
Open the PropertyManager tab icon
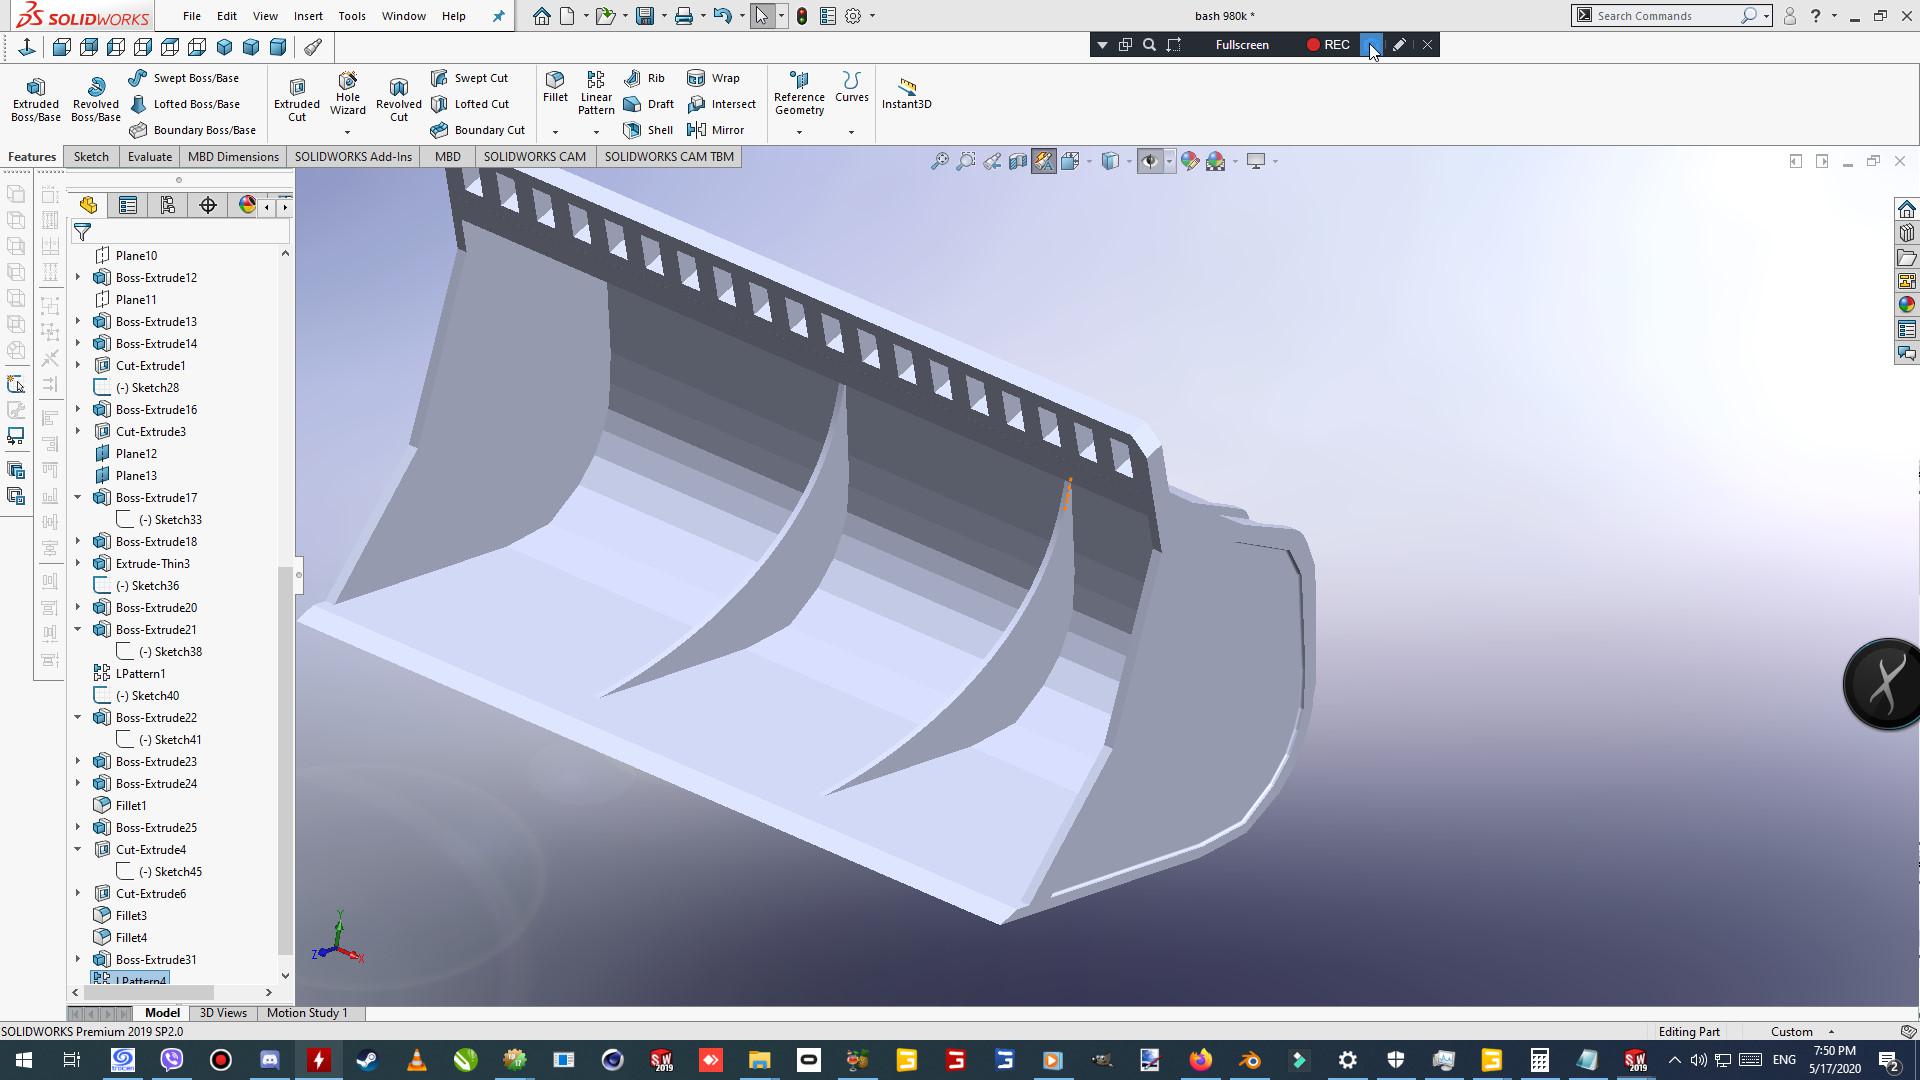(128, 205)
